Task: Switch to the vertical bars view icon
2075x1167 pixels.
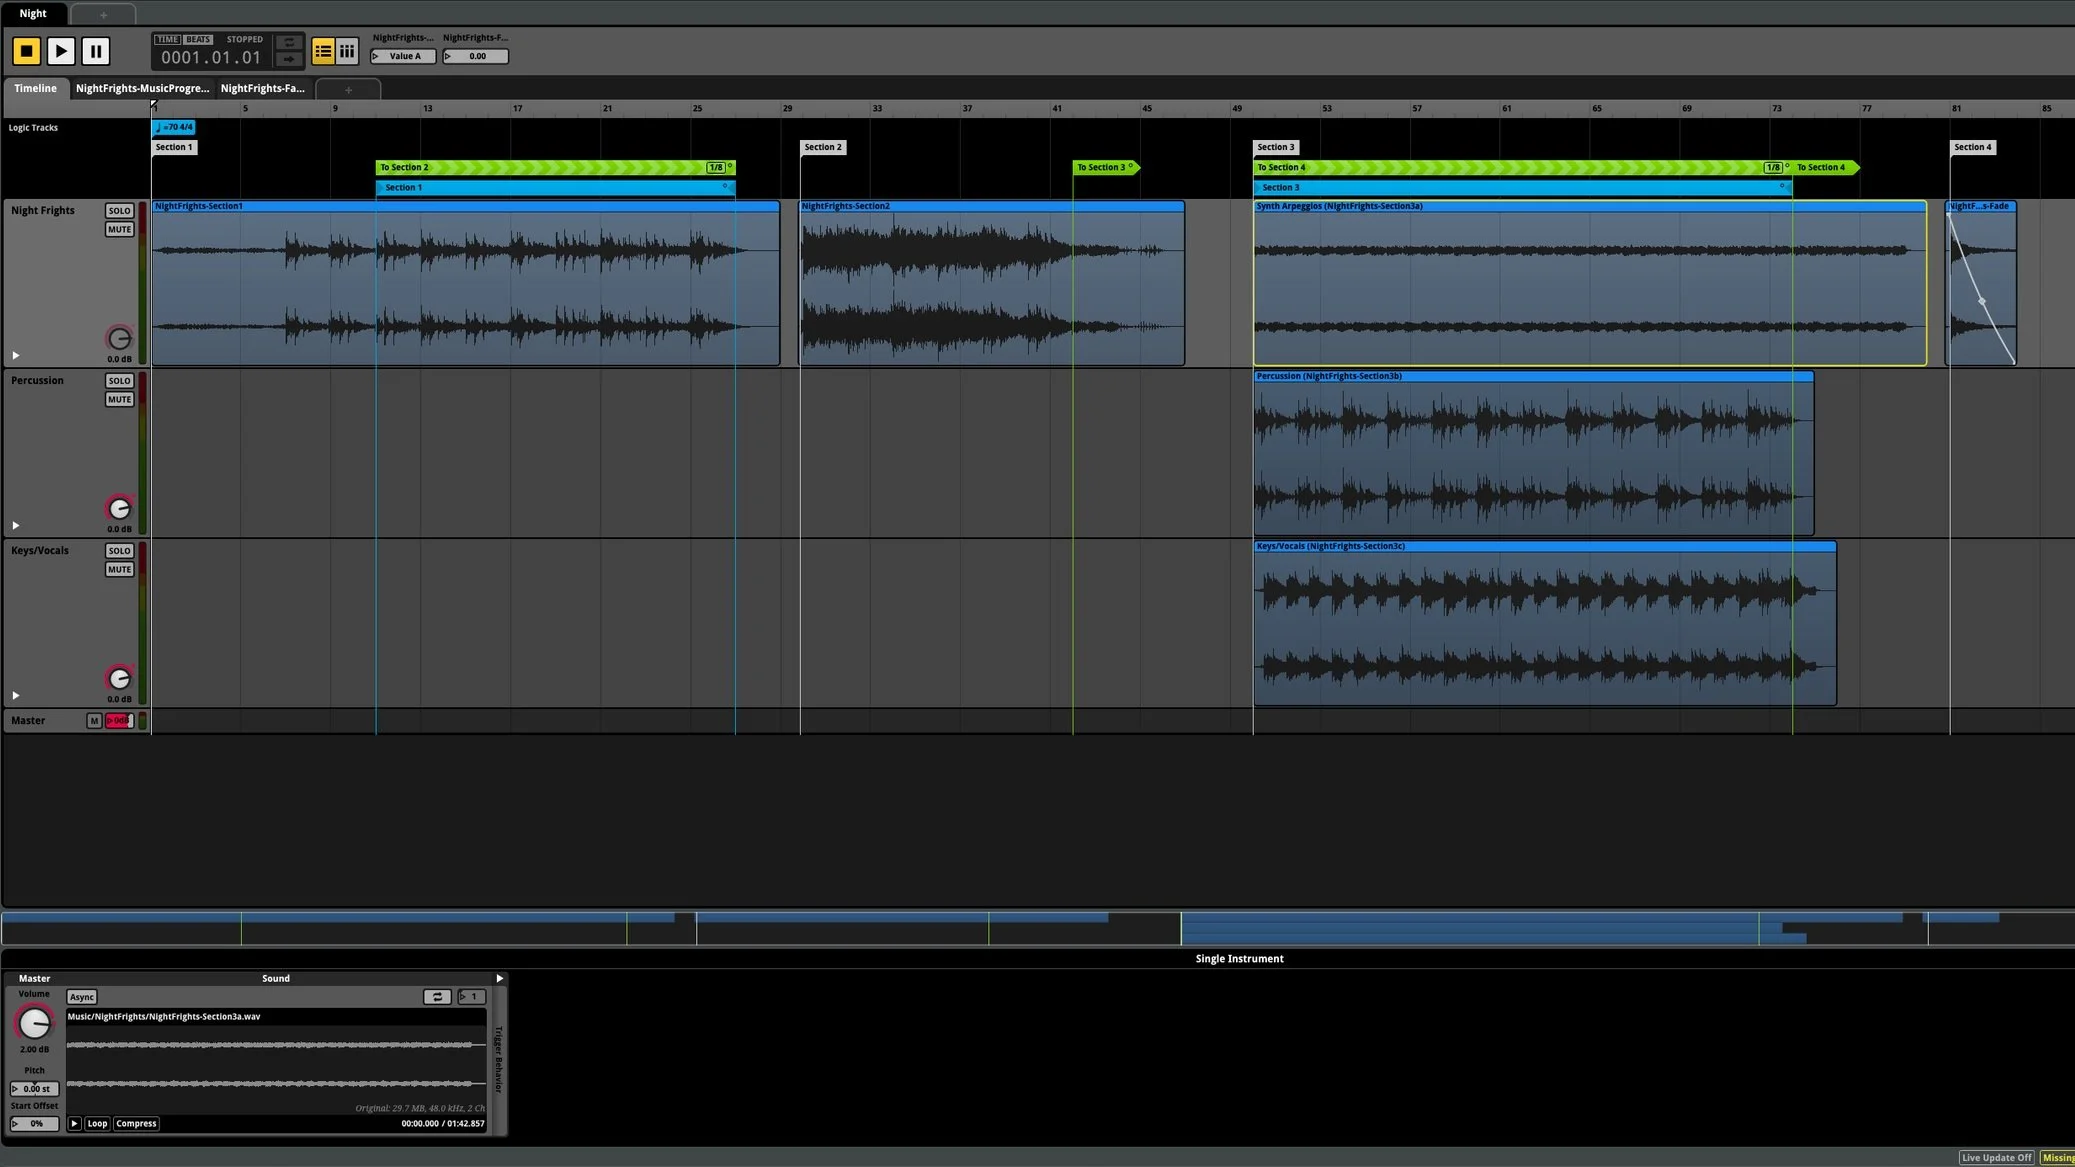Action: pyautogui.click(x=347, y=51)
